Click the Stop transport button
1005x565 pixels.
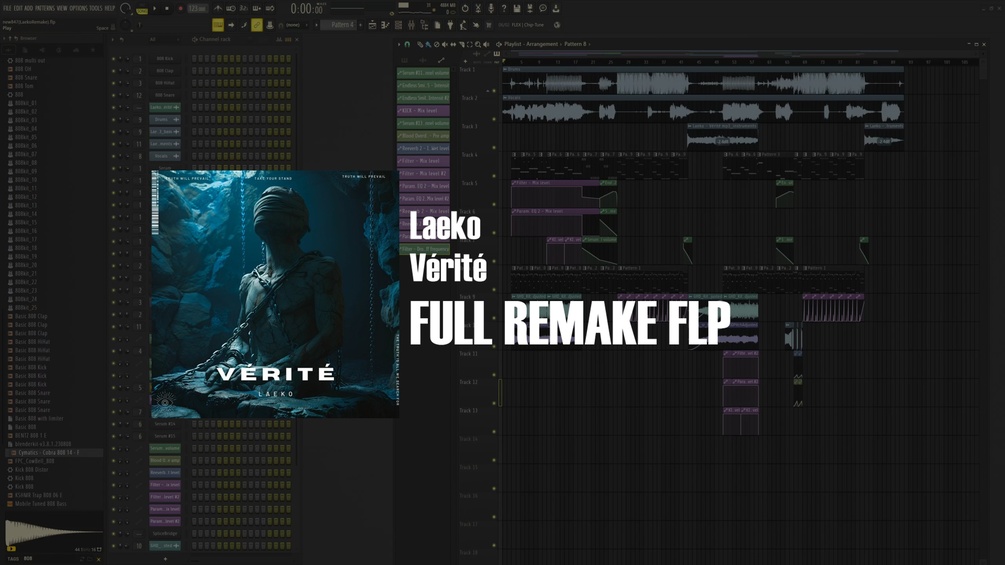point(167,9)
